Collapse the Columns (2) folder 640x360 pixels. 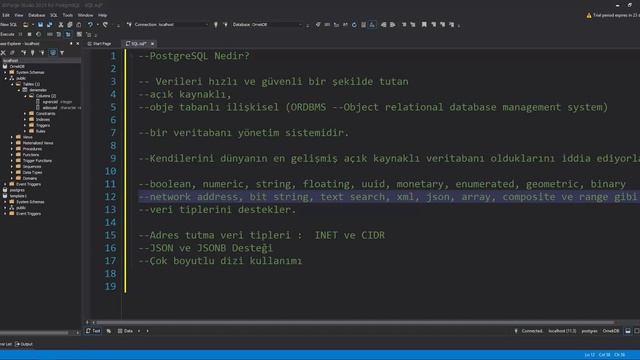click(25, 96)
